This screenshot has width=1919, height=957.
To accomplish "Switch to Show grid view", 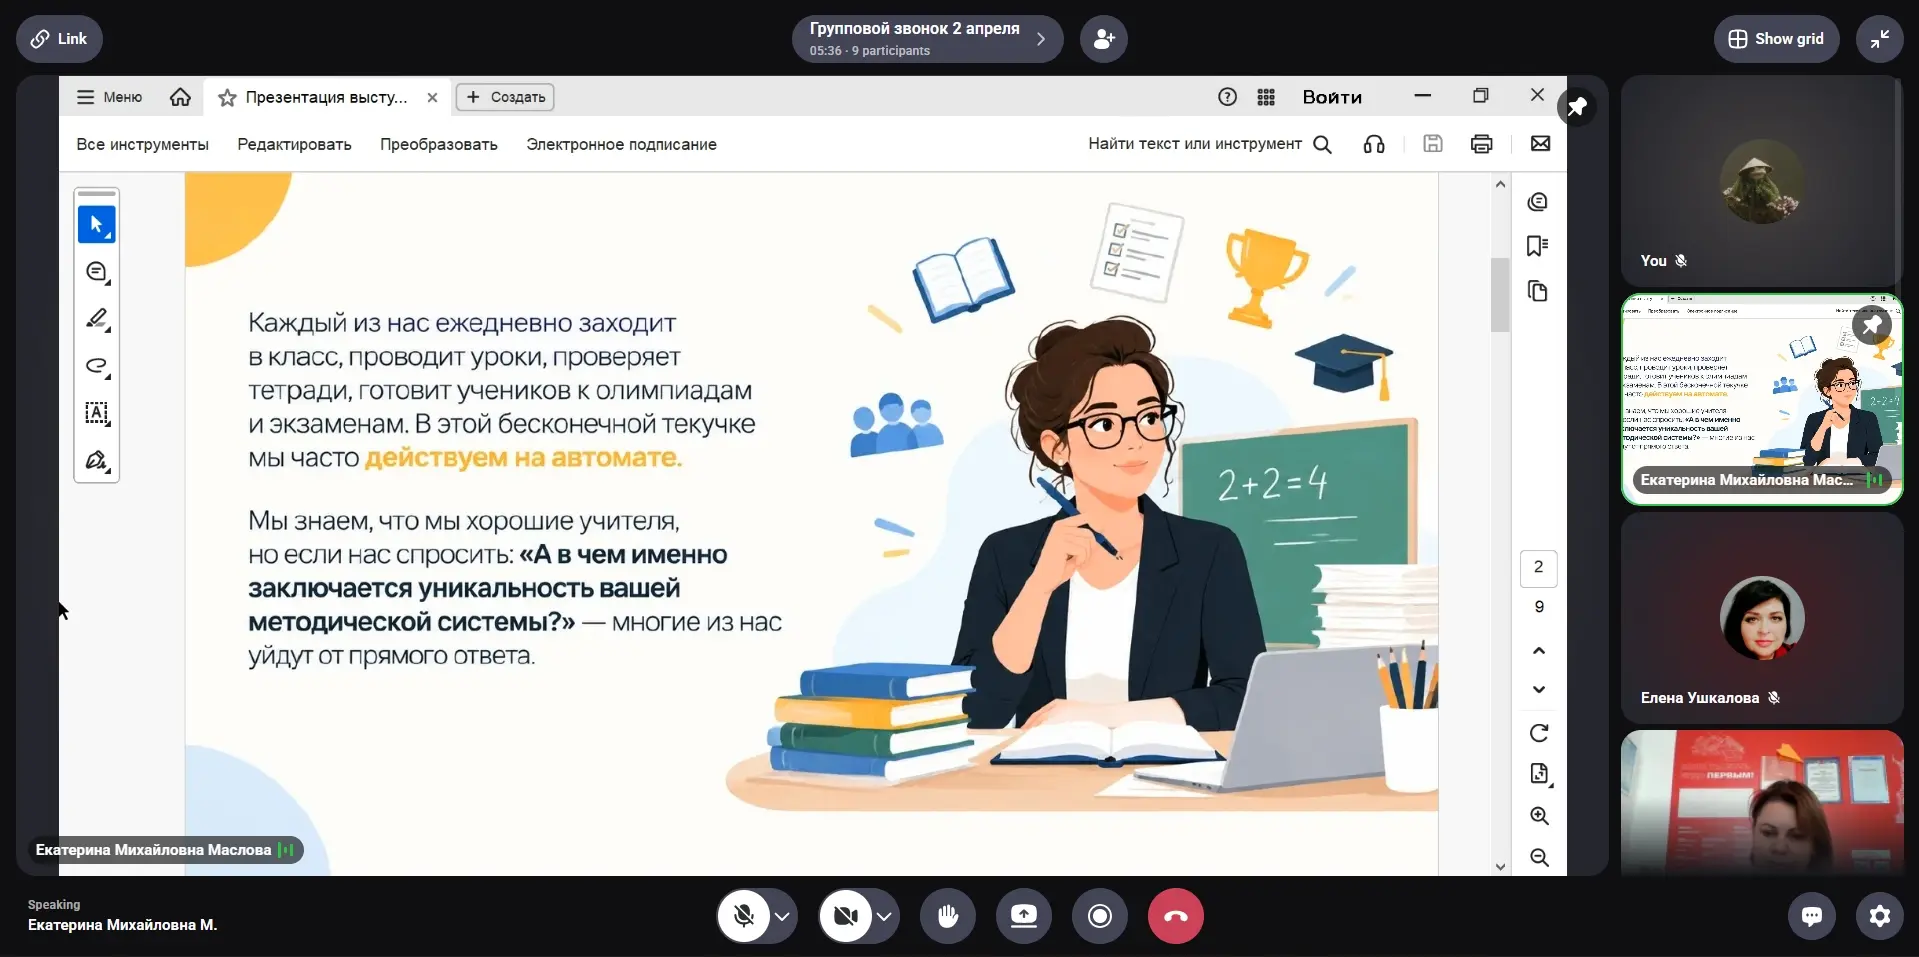I will click(1776, 39).
